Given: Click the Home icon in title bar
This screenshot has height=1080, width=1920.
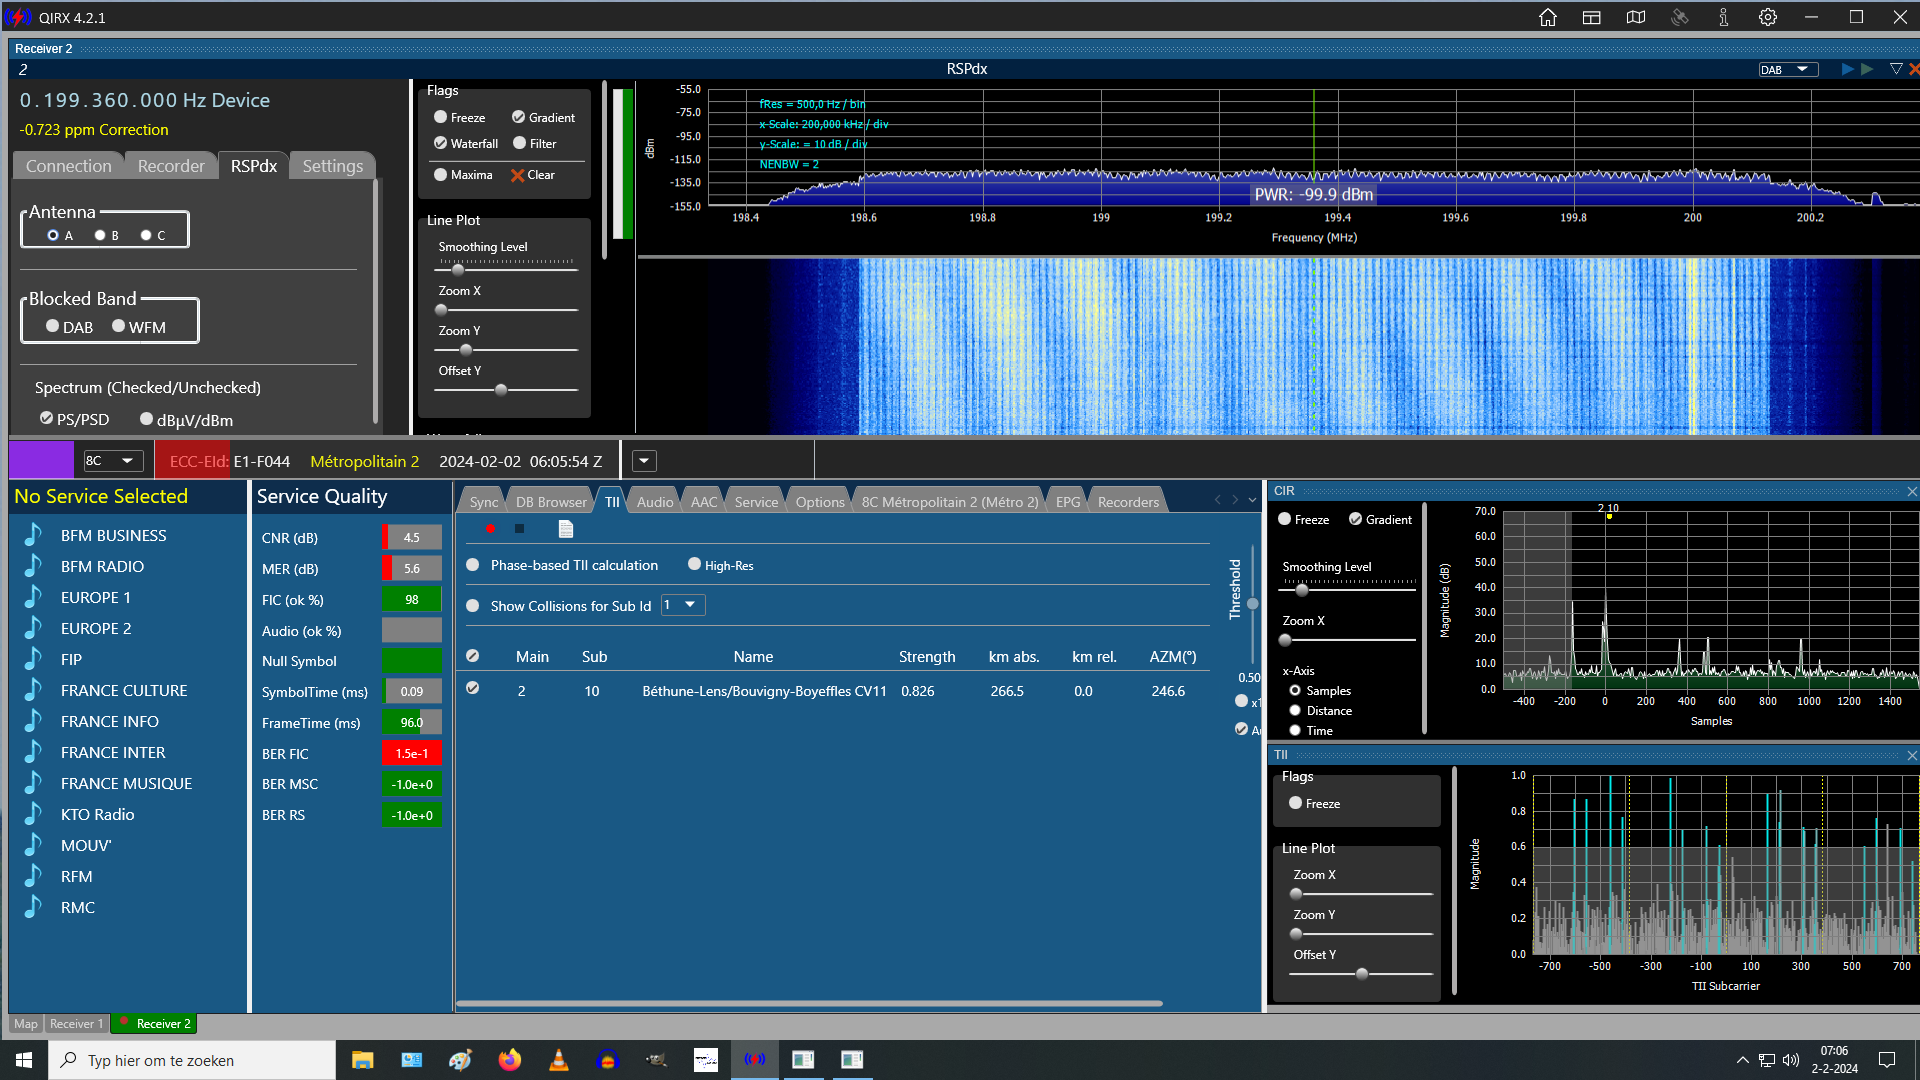Looking at the screenshot, I should click(1548, 17).
